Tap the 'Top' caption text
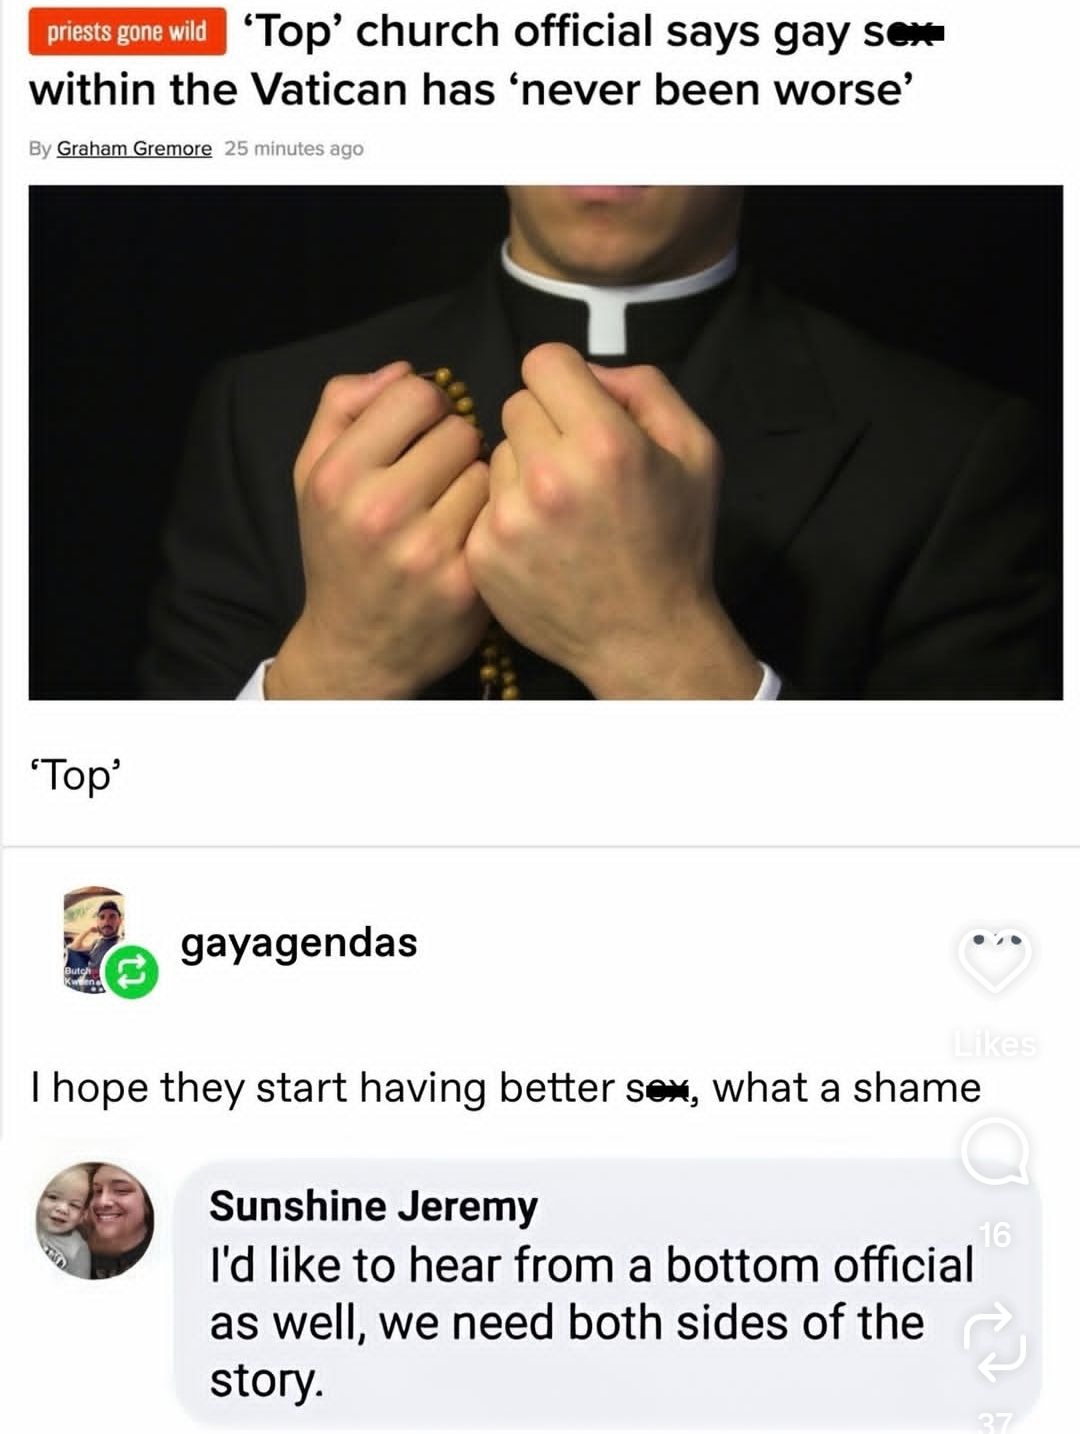Image resolution: width=1080 pixels, height=1434 pixels. coord(76,775)
